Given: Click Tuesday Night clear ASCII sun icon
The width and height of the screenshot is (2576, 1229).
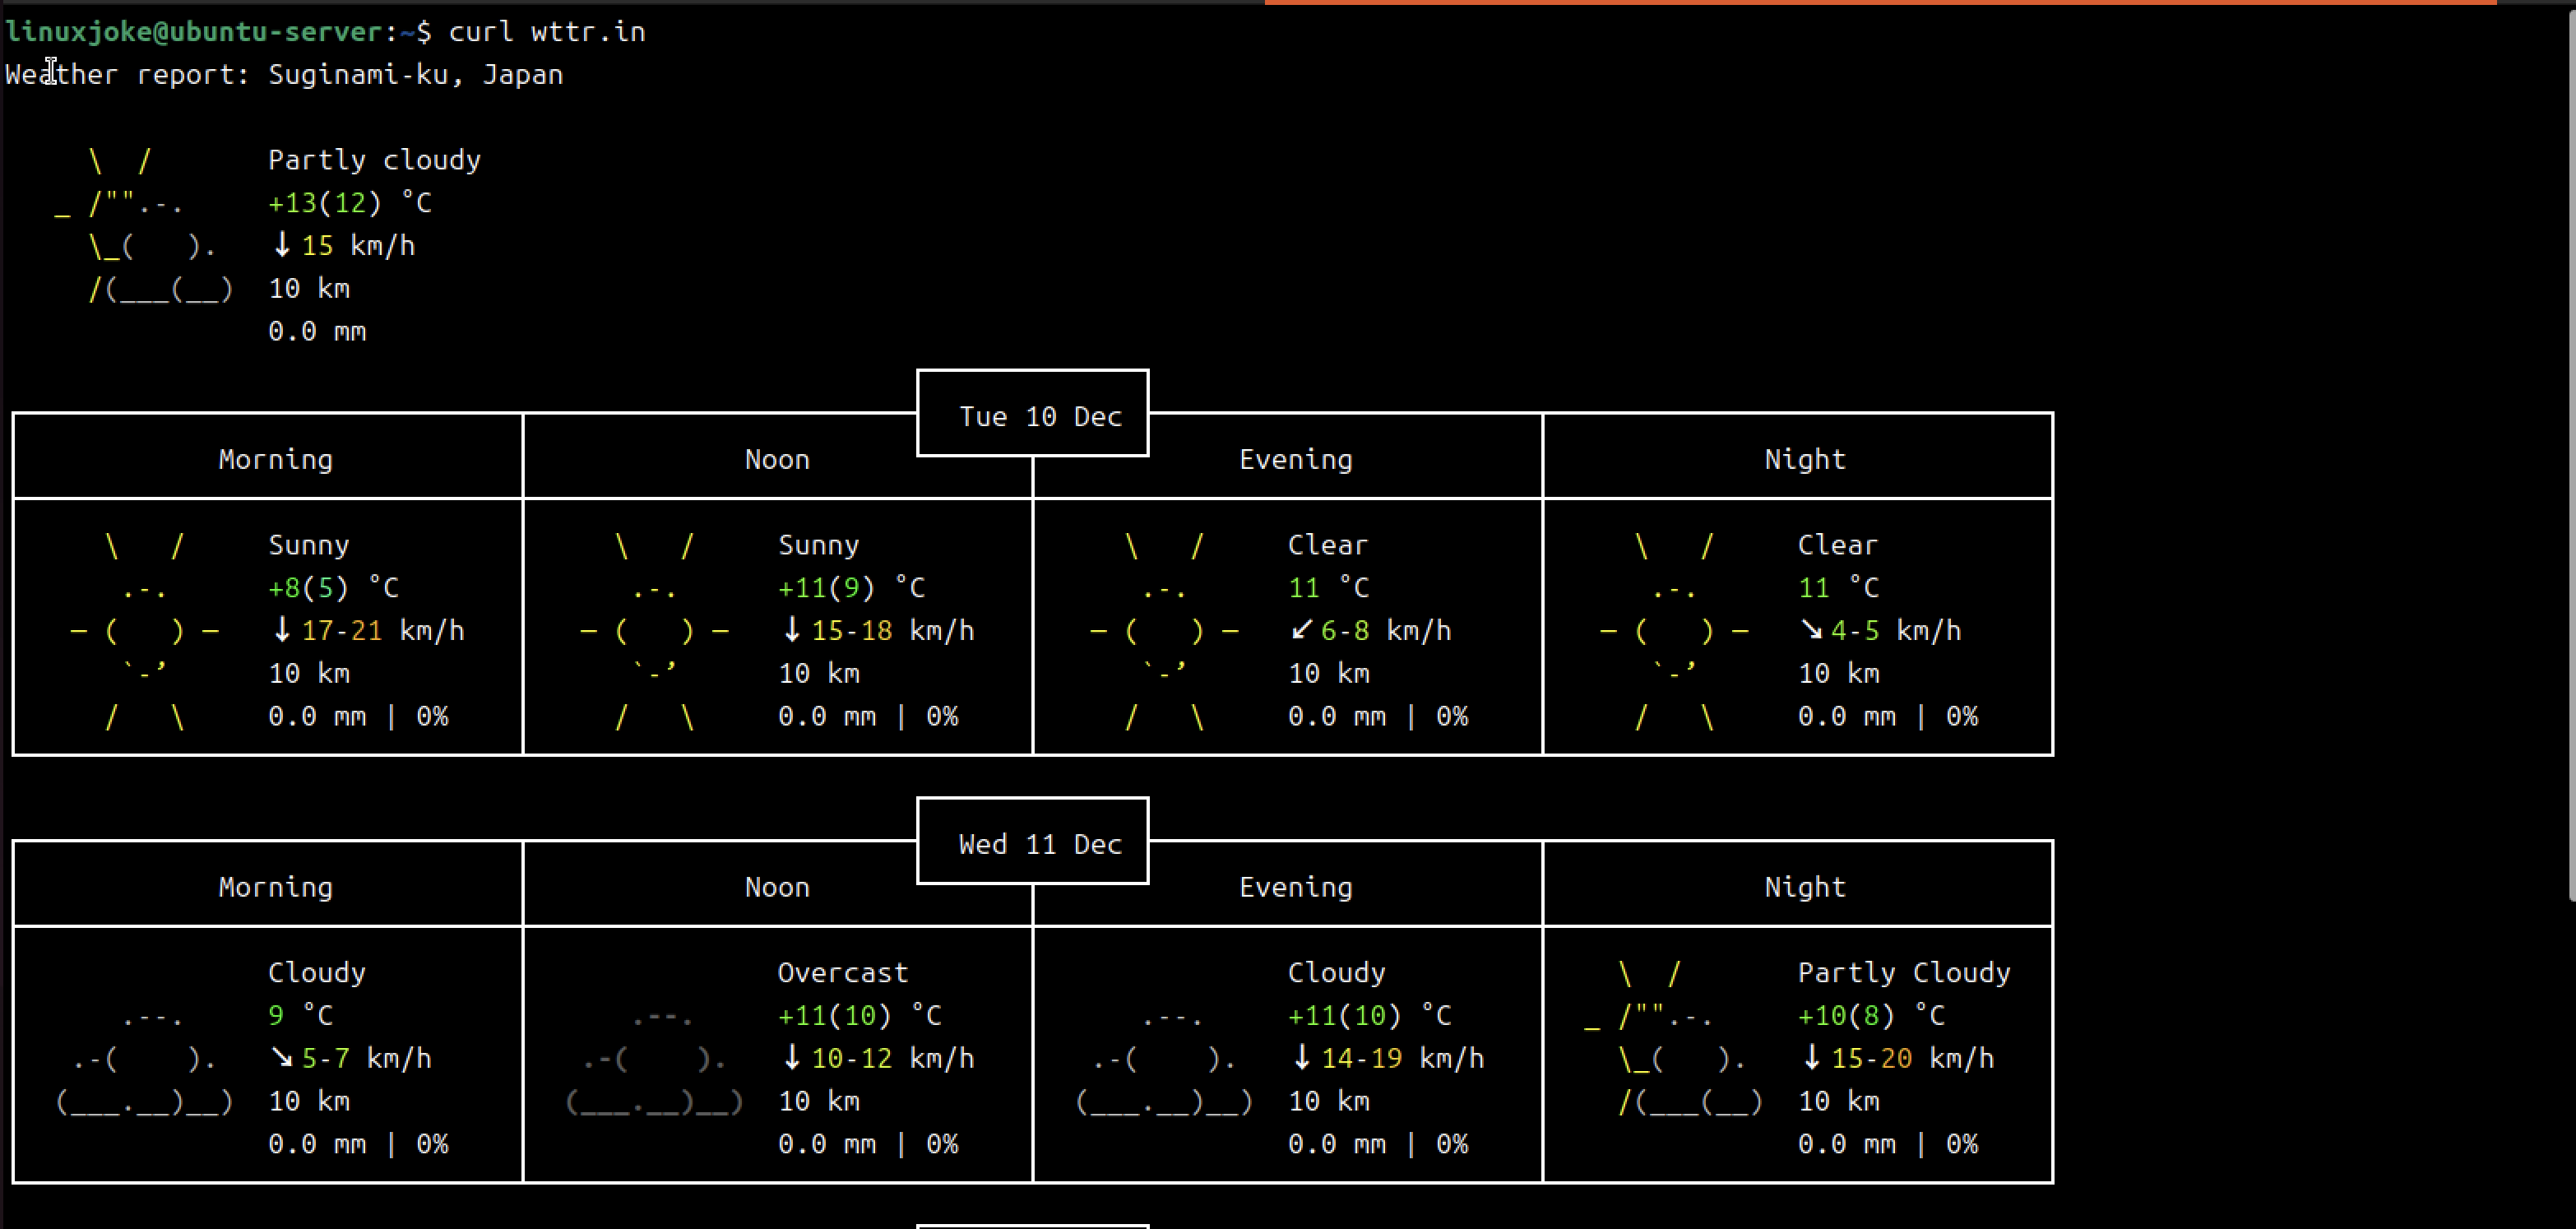Looking at the screenshot, I should pyautogui.click(x=1674, y=631).
